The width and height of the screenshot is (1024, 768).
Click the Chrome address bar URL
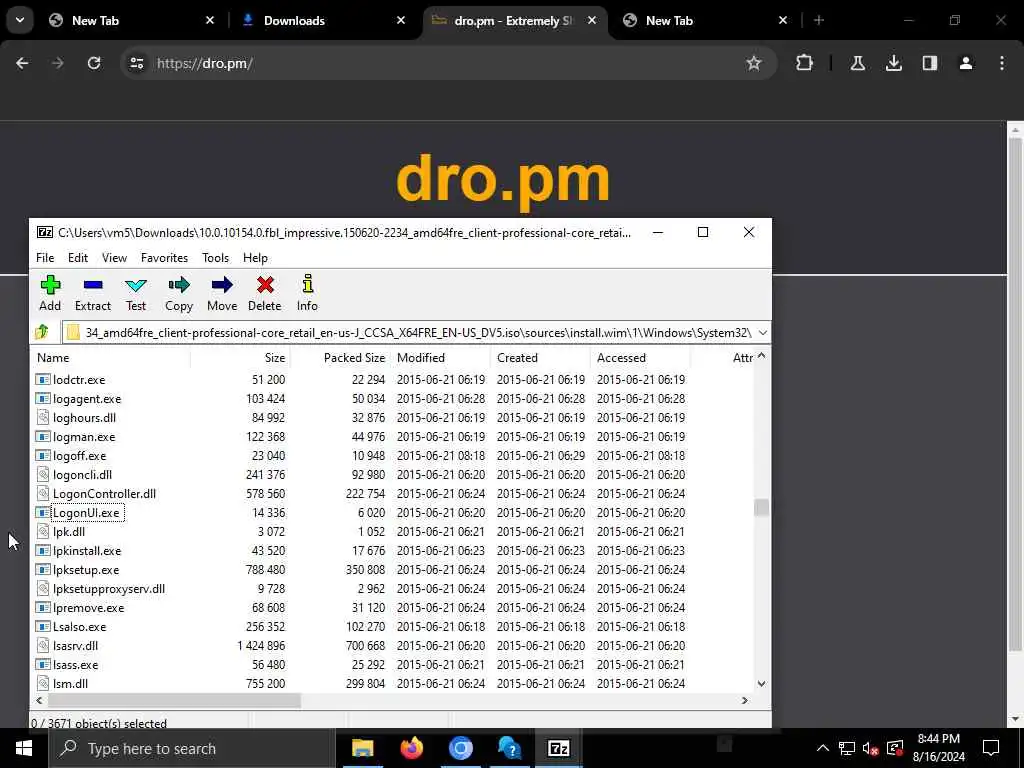pyautogui.click(x=204, y=63)
